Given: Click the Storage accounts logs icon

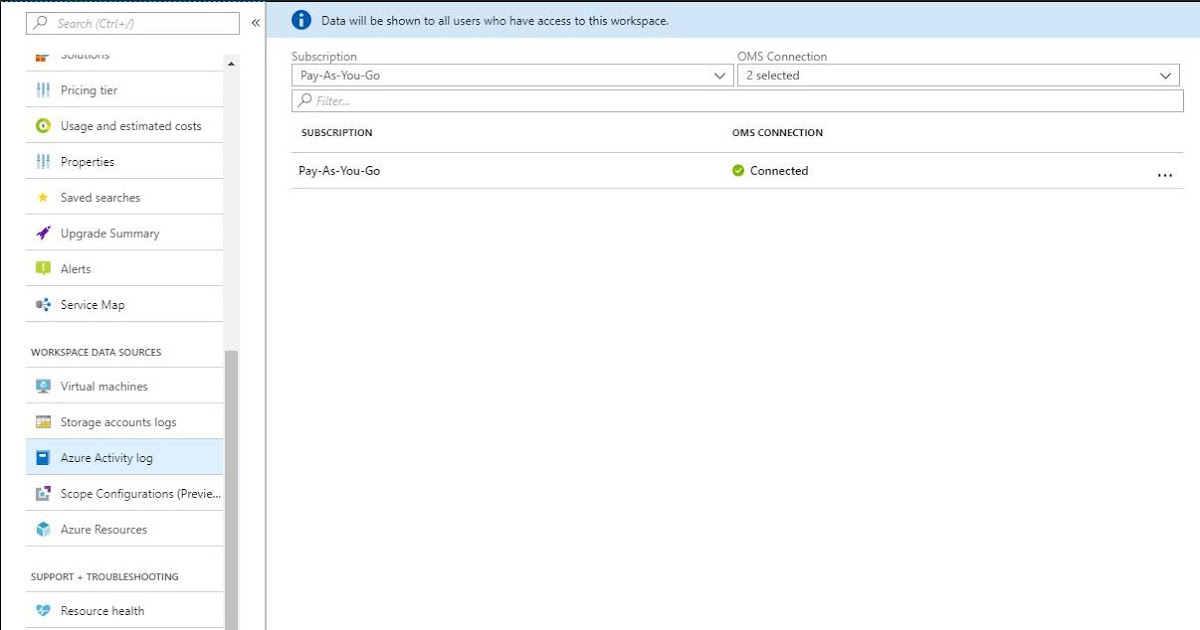Looking at the screenshot, I should point(43,421).
